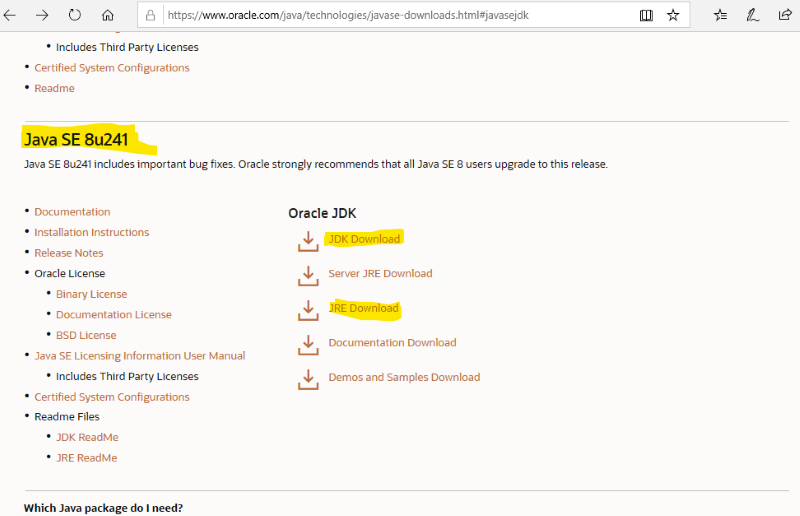The image size is (800, 516).
Task: Click the browser Back arrow
Action: [x=11, y=16]
